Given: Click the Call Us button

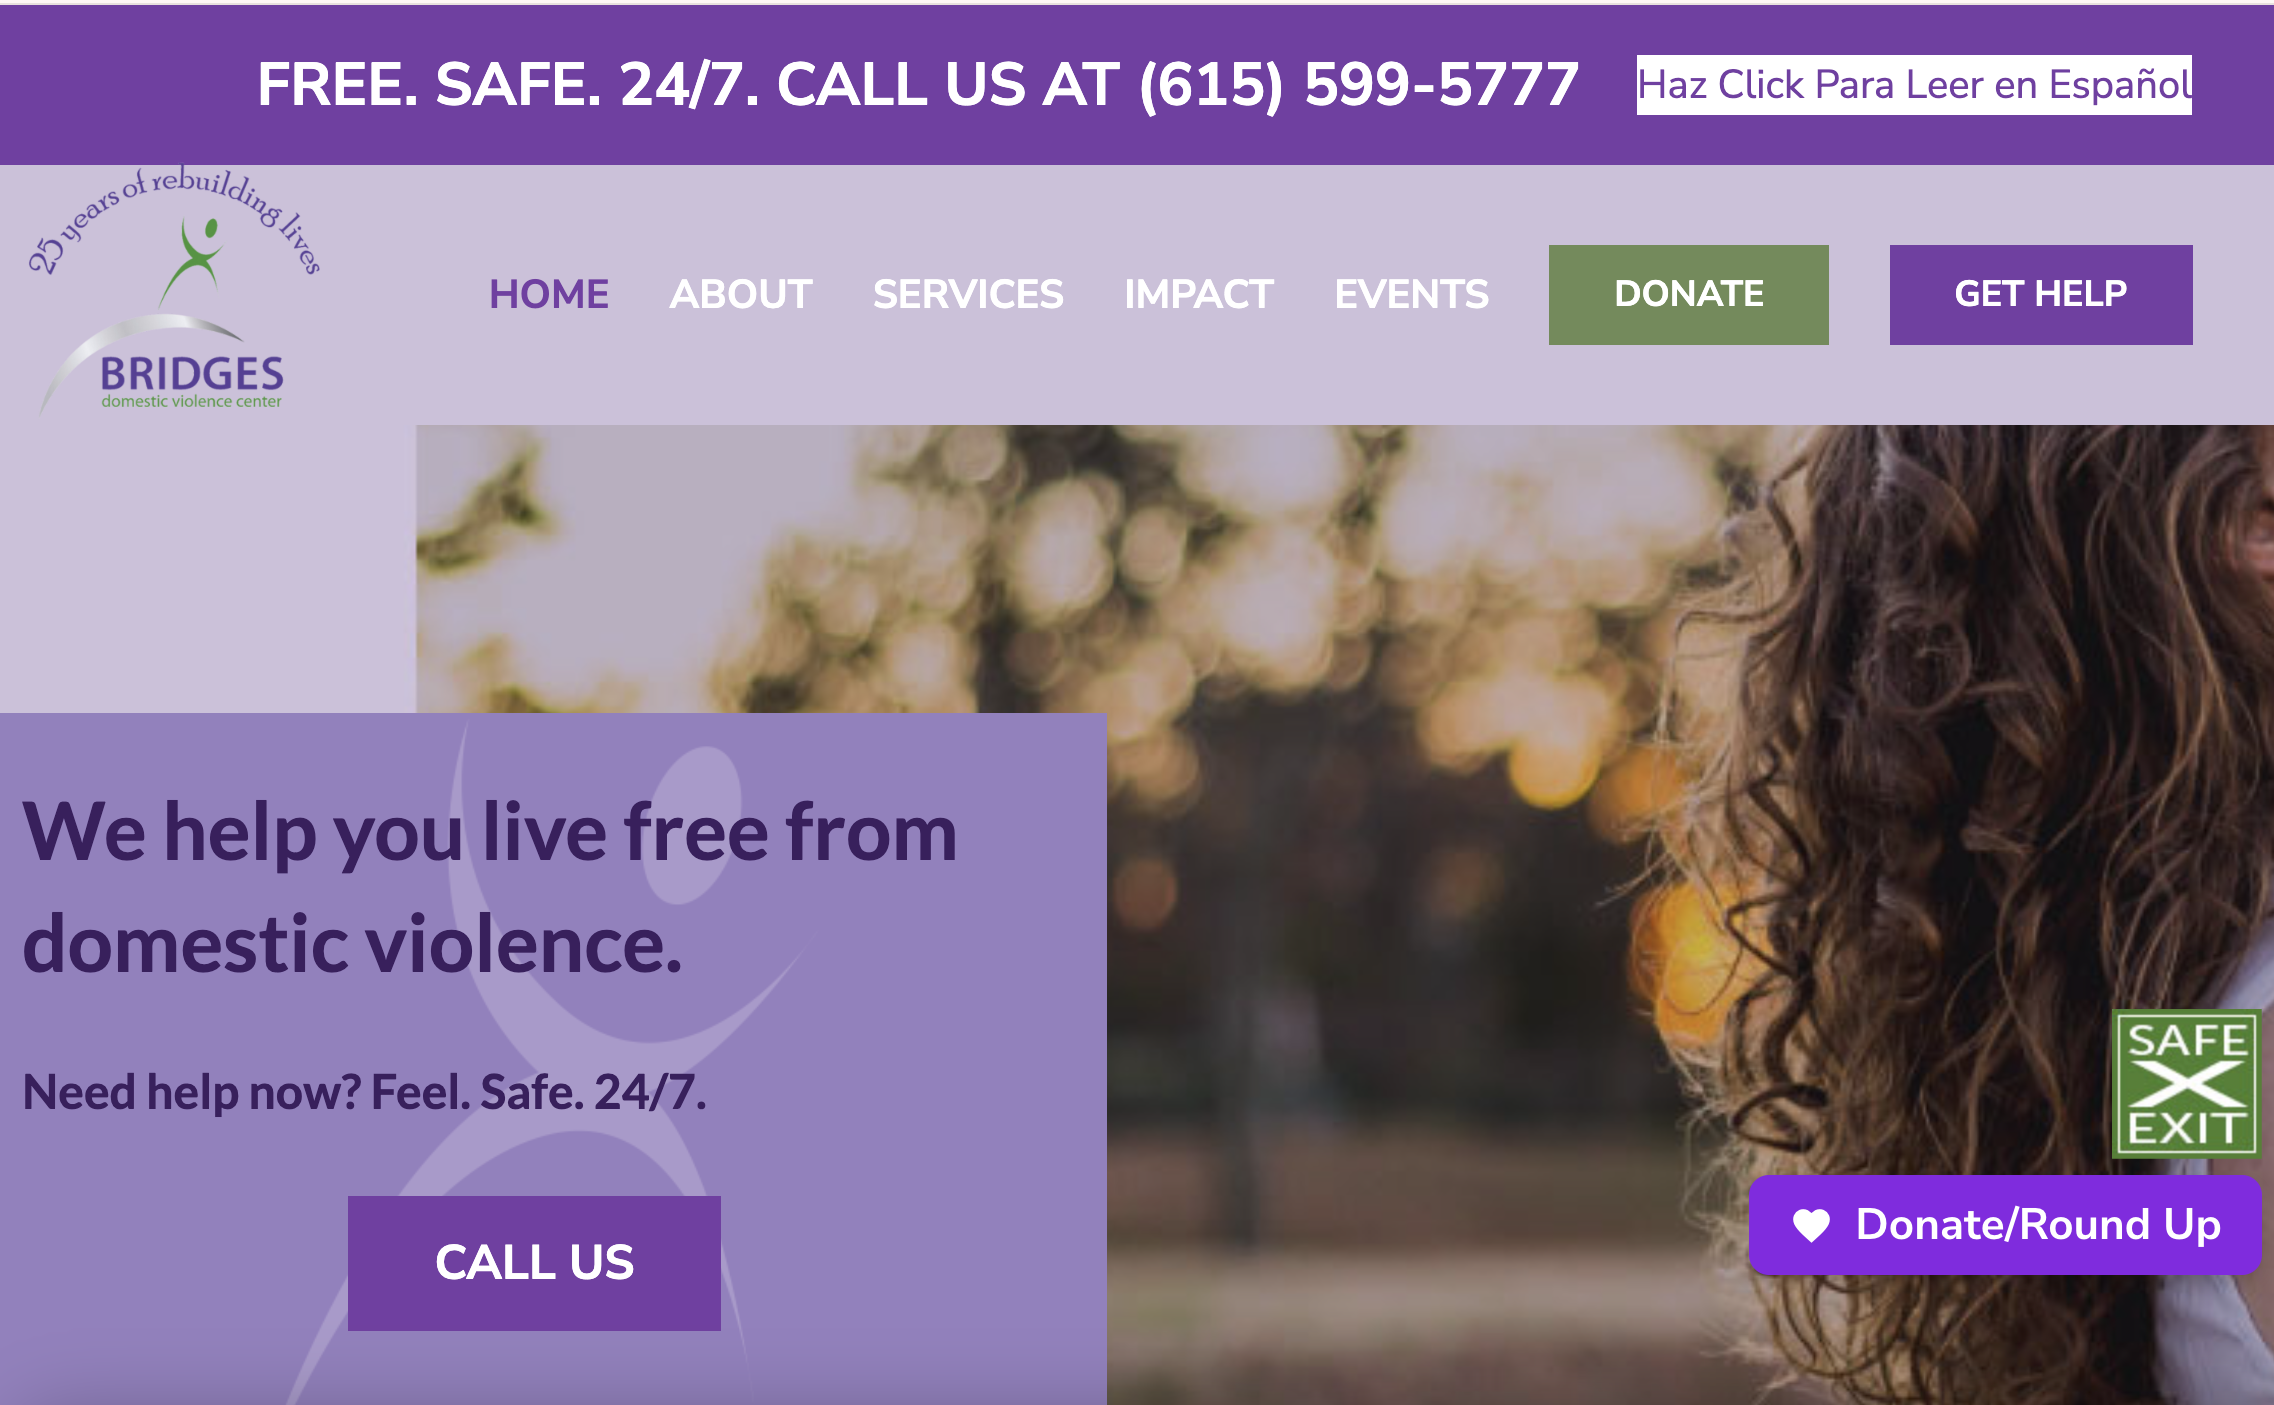Looking at the screenshot, I should [x=534, y=1263].
